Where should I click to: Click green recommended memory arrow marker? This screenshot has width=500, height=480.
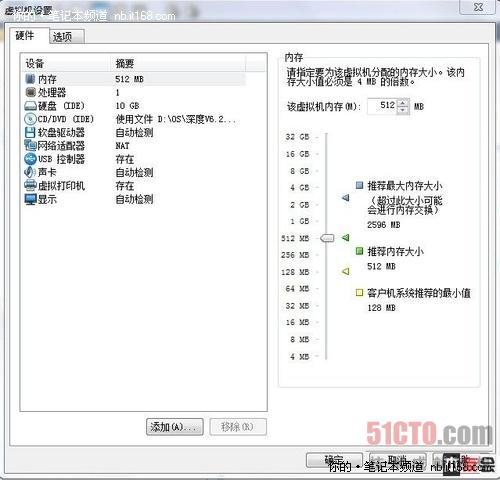pyautogui.click(x=346, y=238)
